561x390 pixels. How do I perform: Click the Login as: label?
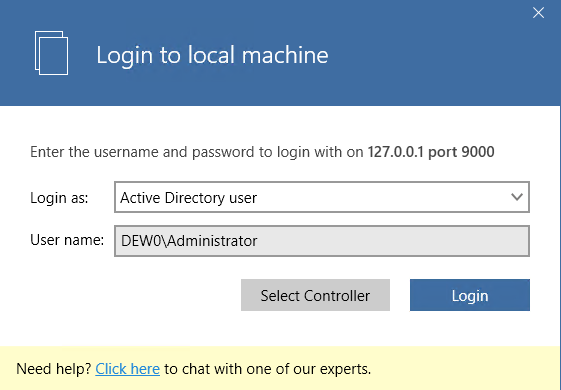click(x=59, y=198)
